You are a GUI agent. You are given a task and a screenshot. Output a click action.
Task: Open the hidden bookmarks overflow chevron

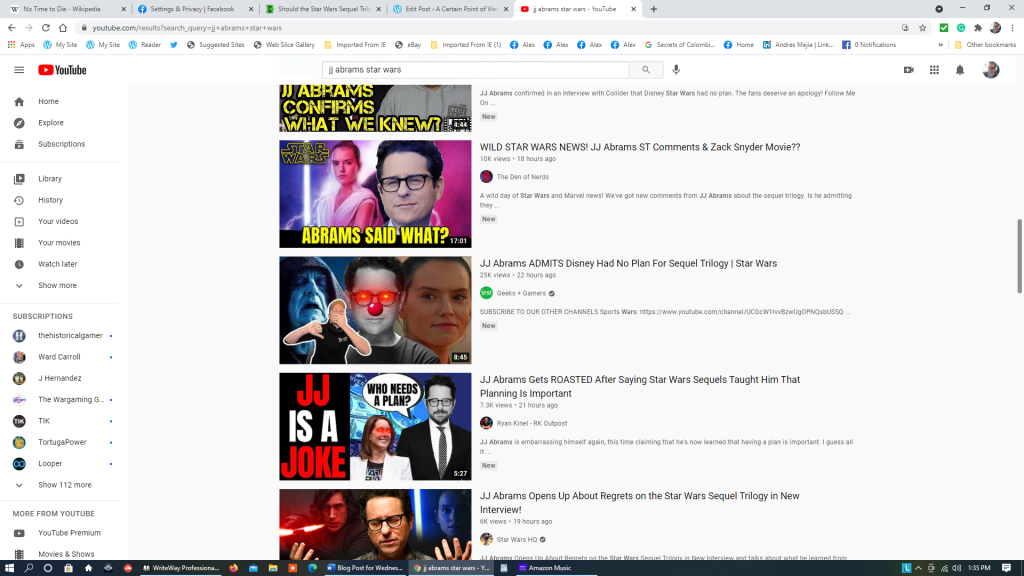940,45
